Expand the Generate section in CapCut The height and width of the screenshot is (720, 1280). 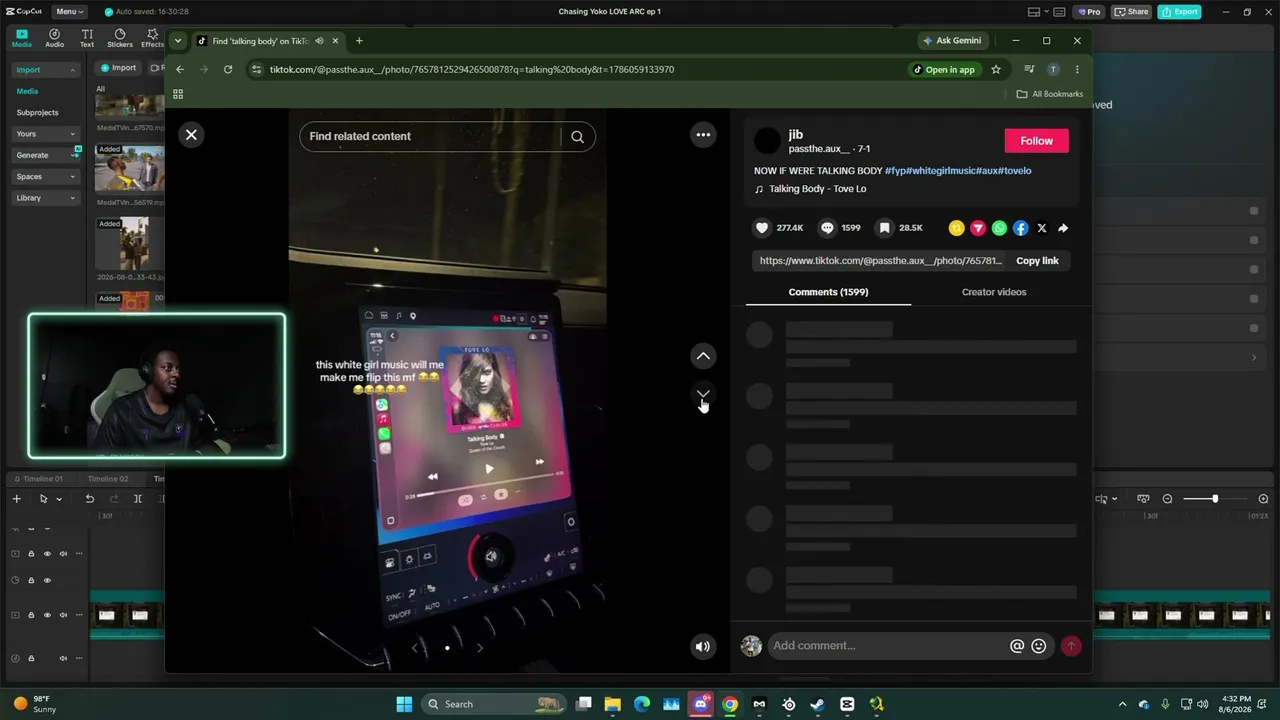coord(45,155)
